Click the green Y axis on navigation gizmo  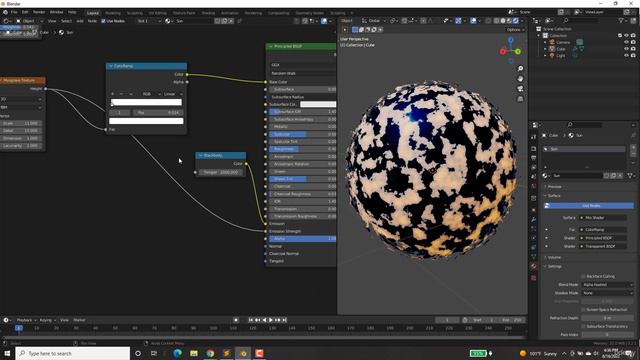click(x=518, y=51)
